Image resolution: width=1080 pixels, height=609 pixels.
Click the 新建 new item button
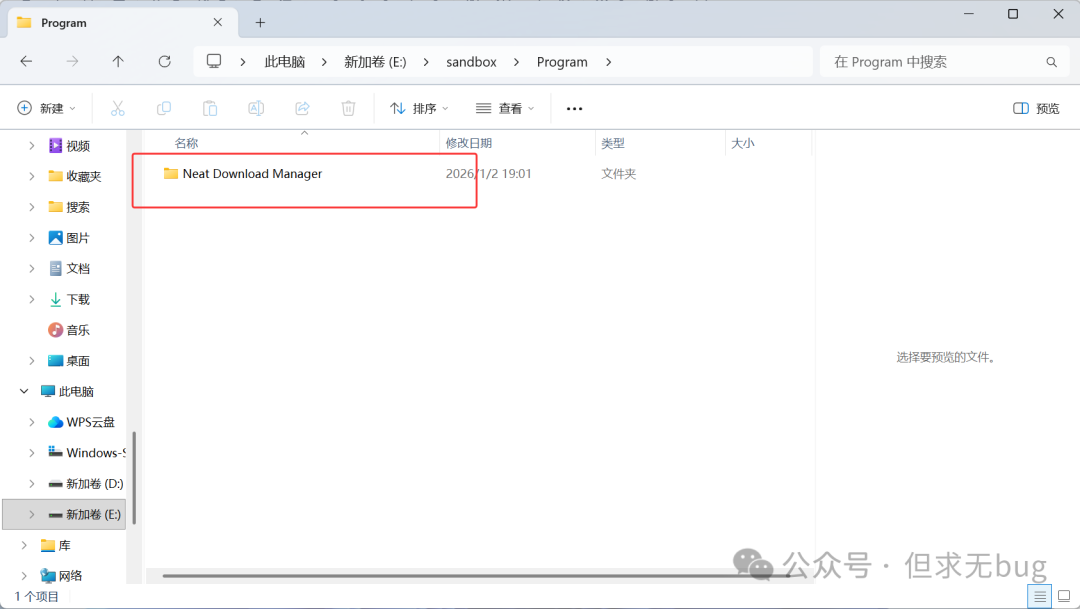coord(47,108)
